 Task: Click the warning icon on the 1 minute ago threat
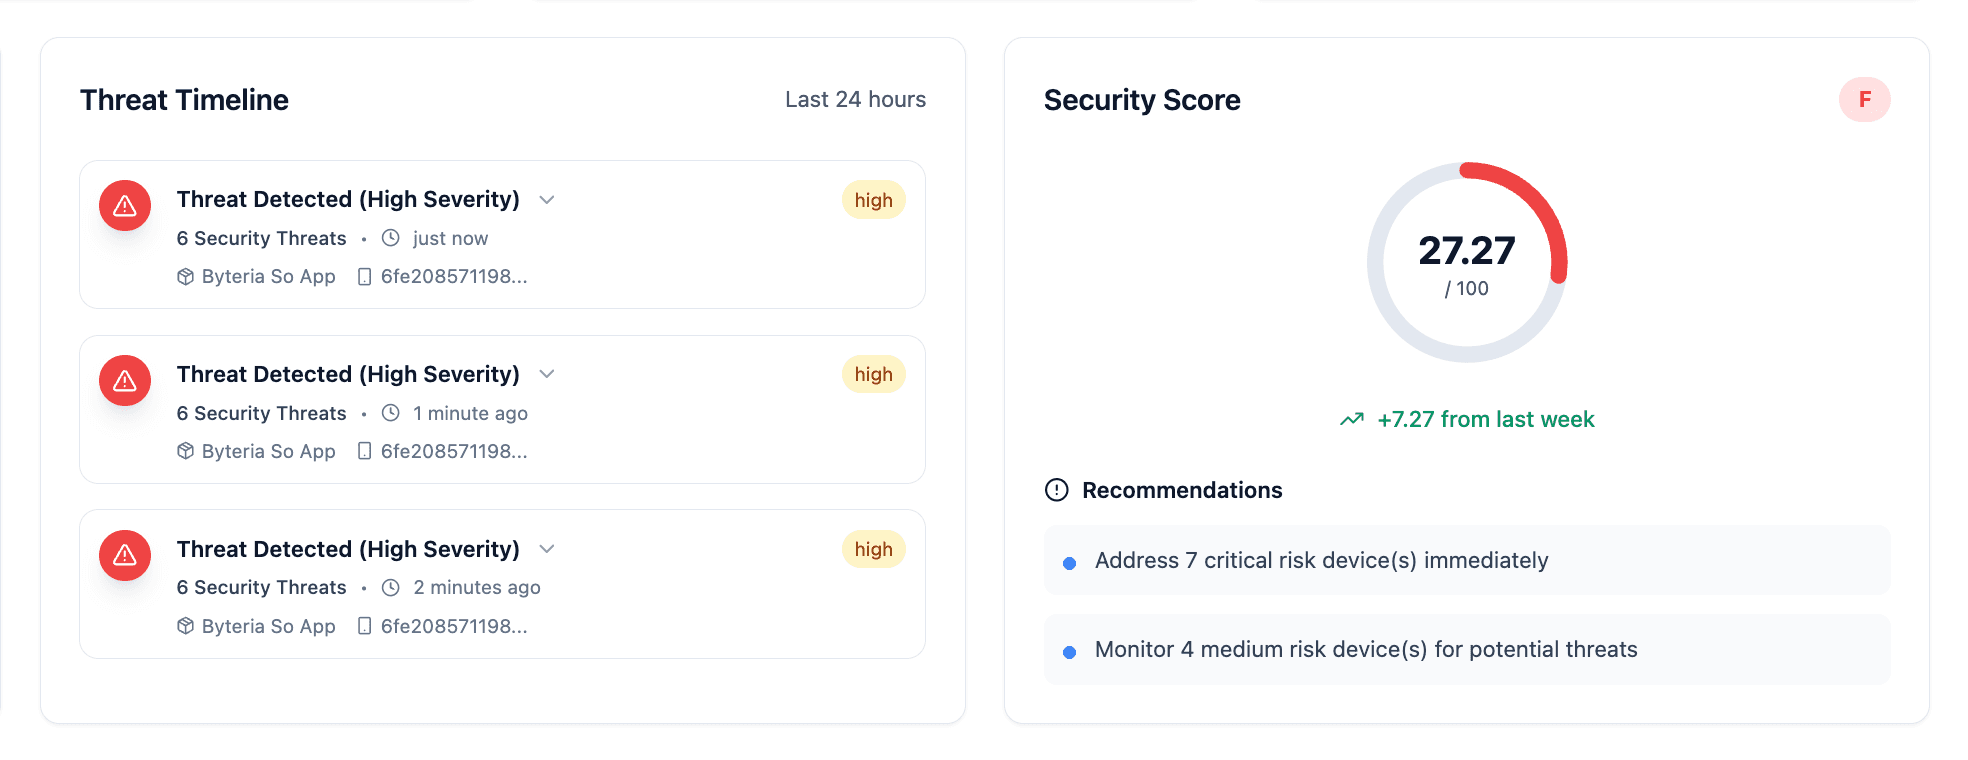[125, 381]
